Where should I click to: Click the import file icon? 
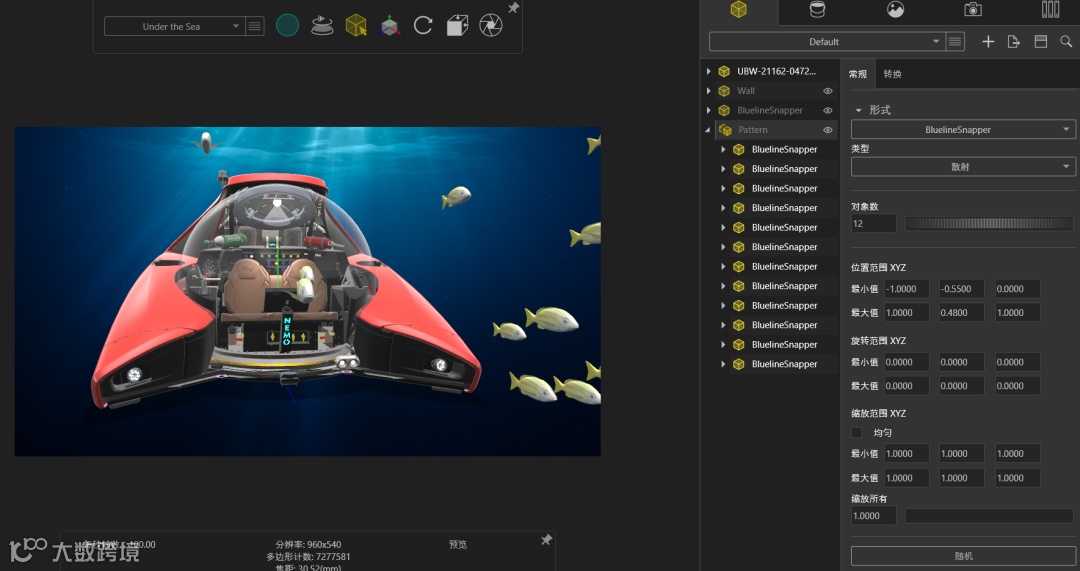(x=1014, y=42)
